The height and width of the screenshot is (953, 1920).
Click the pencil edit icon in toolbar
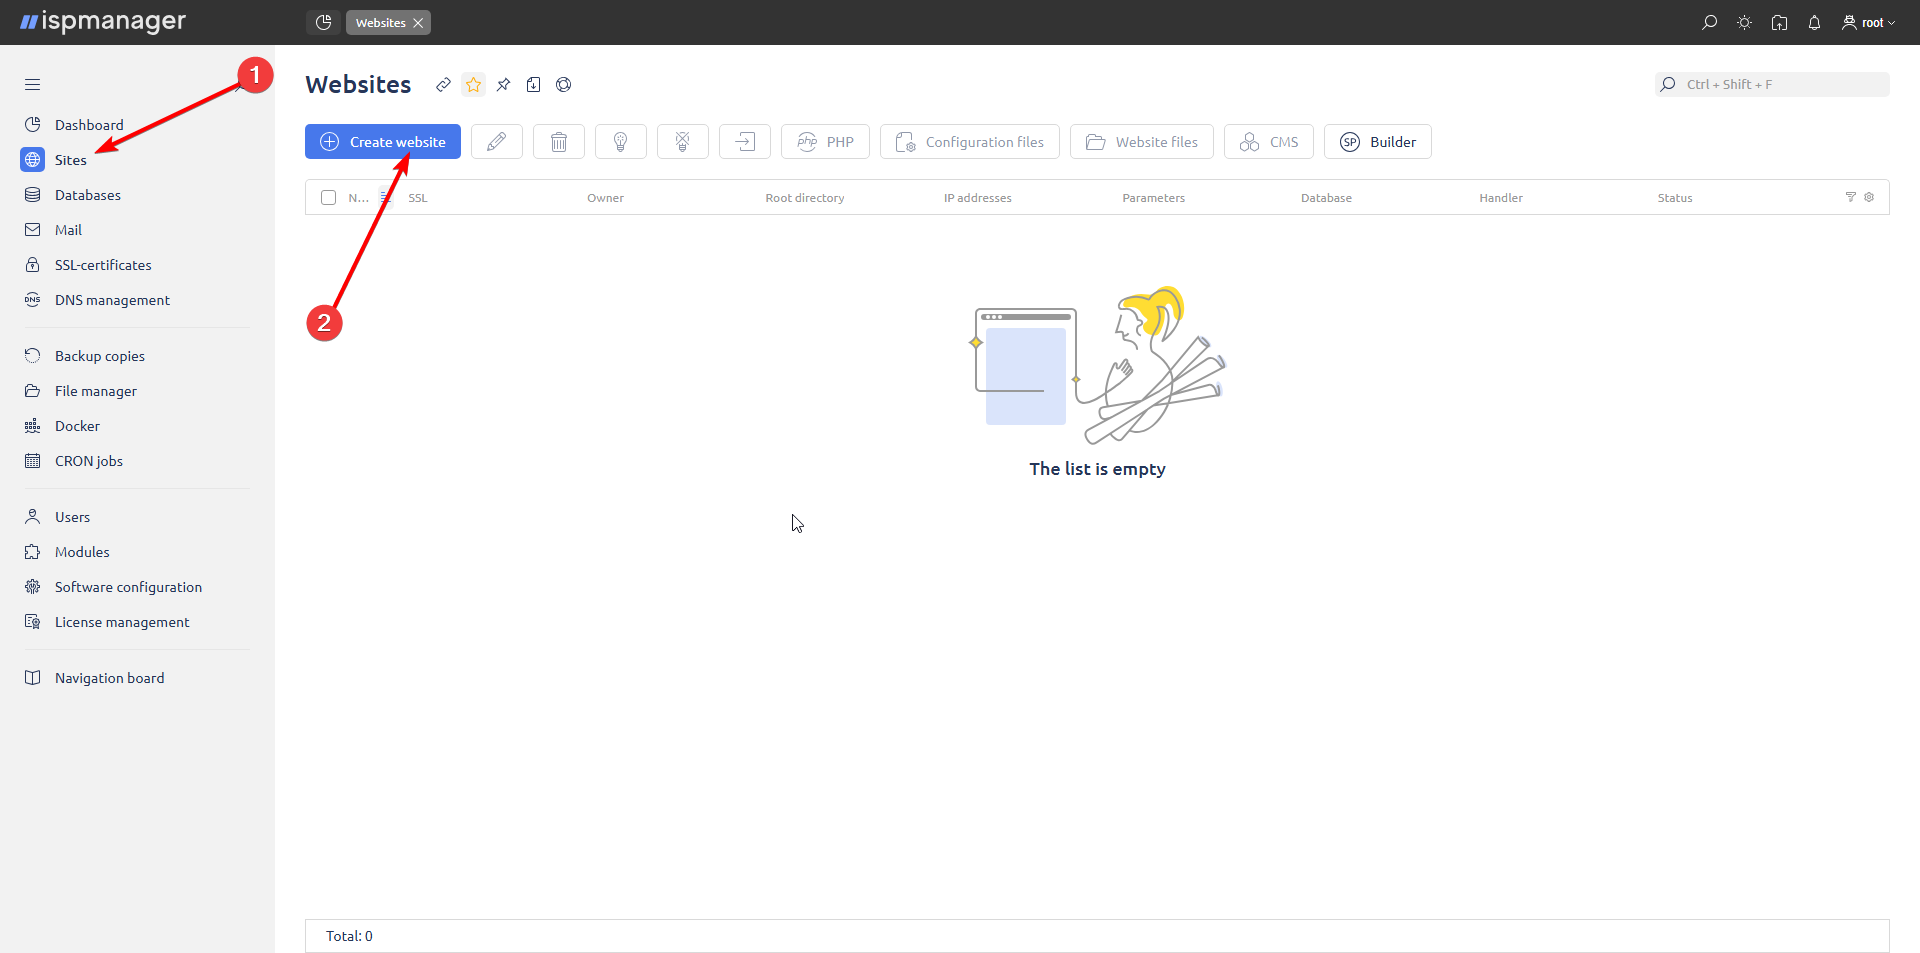[x=496, y=142]
